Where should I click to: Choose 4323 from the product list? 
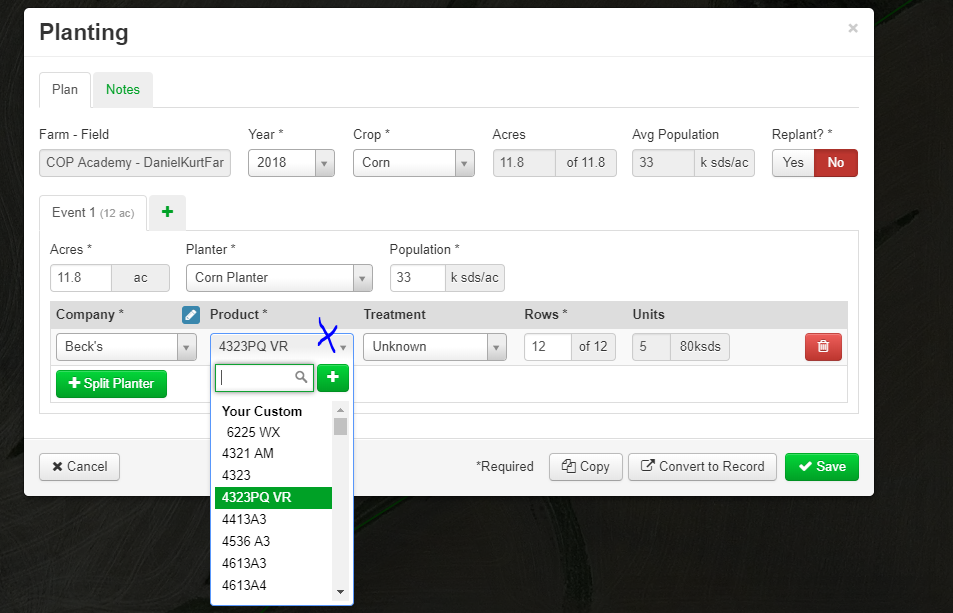pos(274,476)
